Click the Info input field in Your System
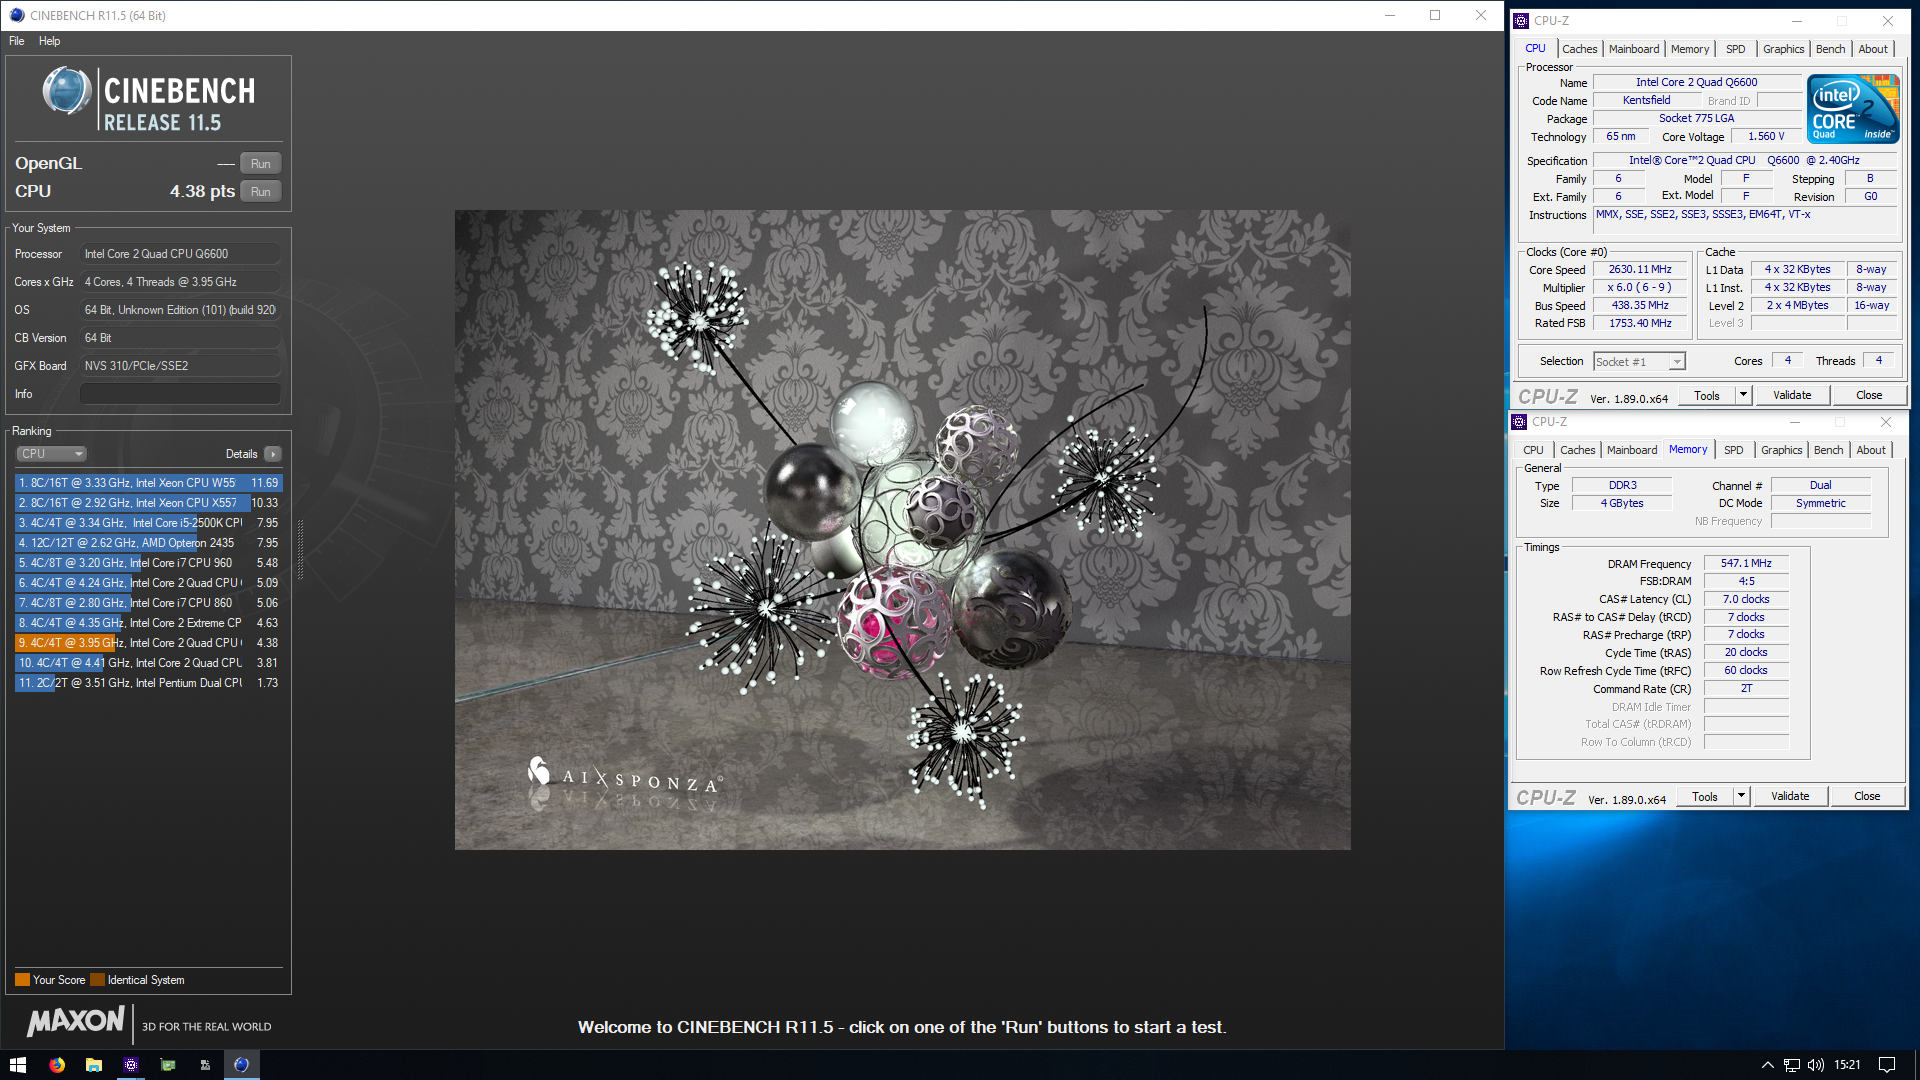The image size is (1920, 1080). [180, 394]
